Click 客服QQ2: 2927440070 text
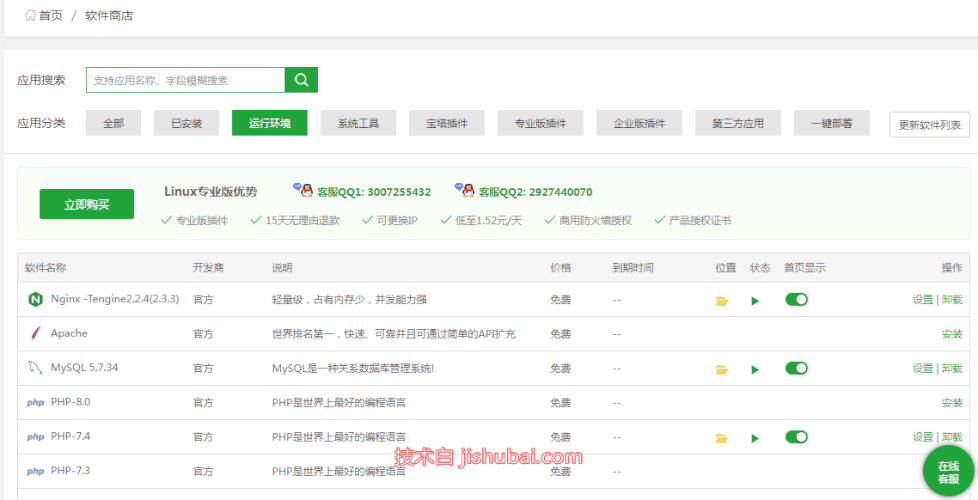The width and height of the screenshot is (978, 500). point(535,192)
